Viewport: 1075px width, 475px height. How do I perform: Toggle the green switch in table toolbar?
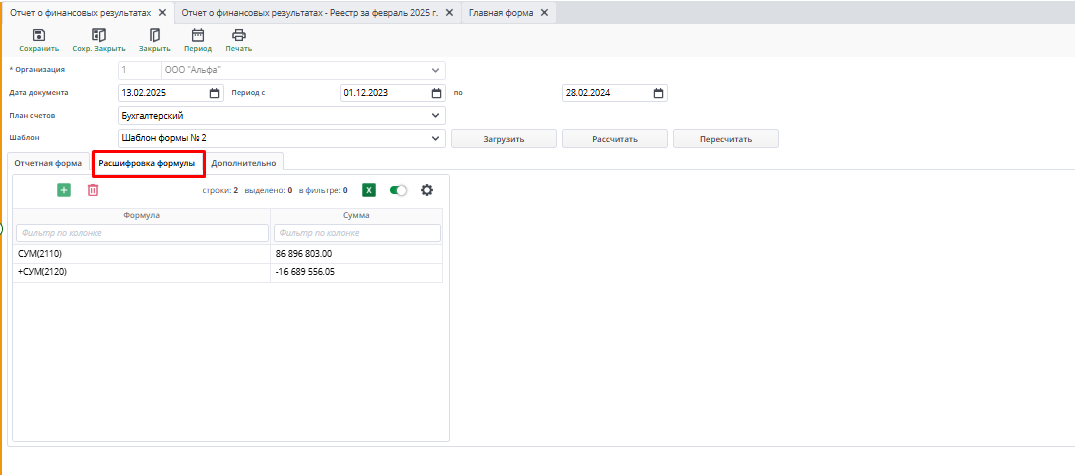398,190
